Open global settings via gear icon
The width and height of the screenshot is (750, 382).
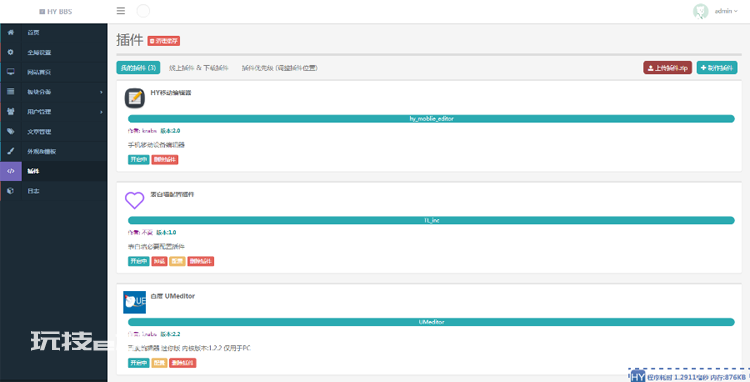pyautogui.click(x=11, y=52)
